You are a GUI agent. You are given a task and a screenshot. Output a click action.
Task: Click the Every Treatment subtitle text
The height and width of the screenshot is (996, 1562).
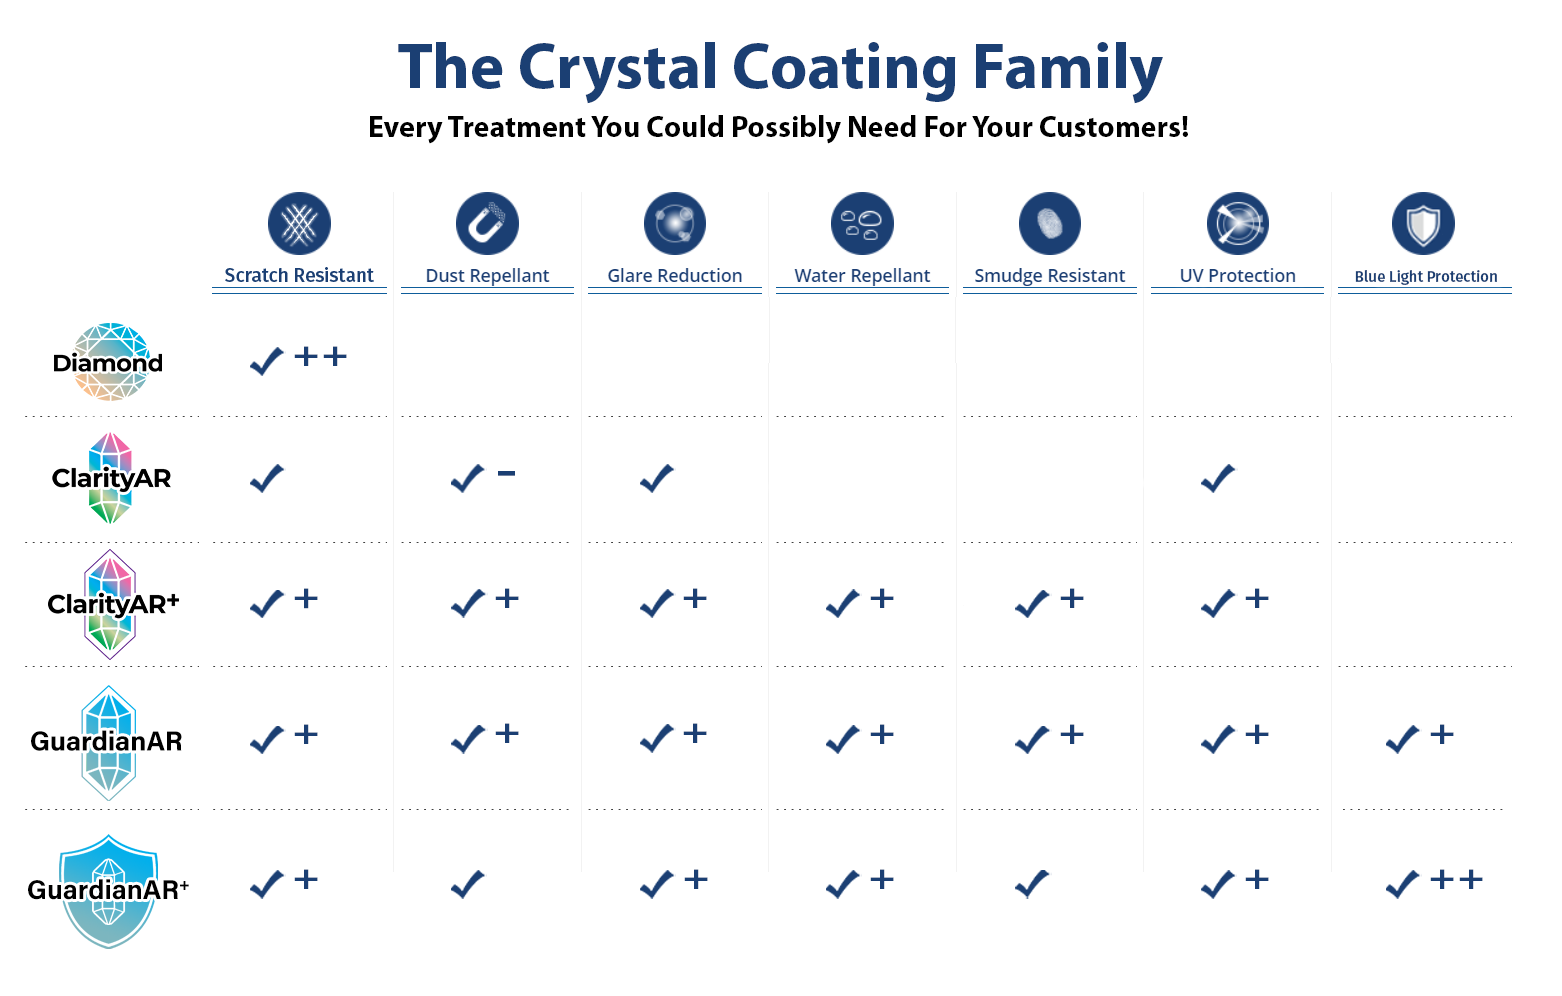(778, 128)
